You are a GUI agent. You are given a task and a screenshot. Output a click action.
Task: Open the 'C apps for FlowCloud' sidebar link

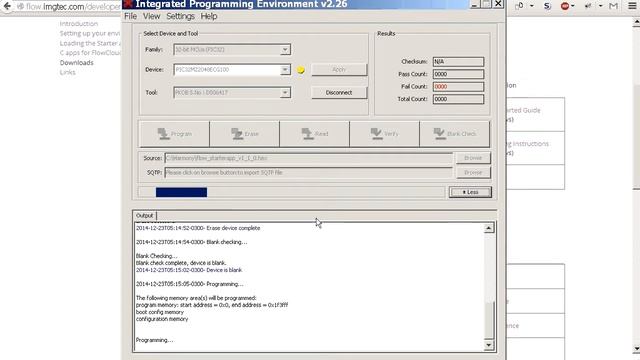(90, 53)
